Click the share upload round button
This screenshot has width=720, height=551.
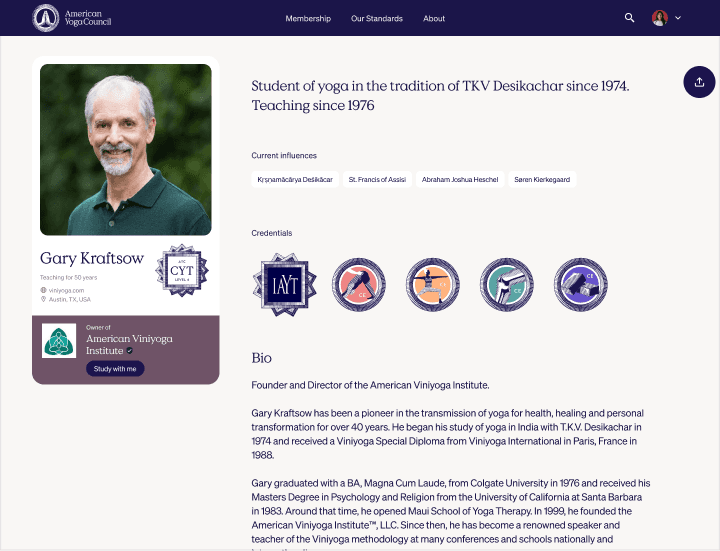[699, 82]
